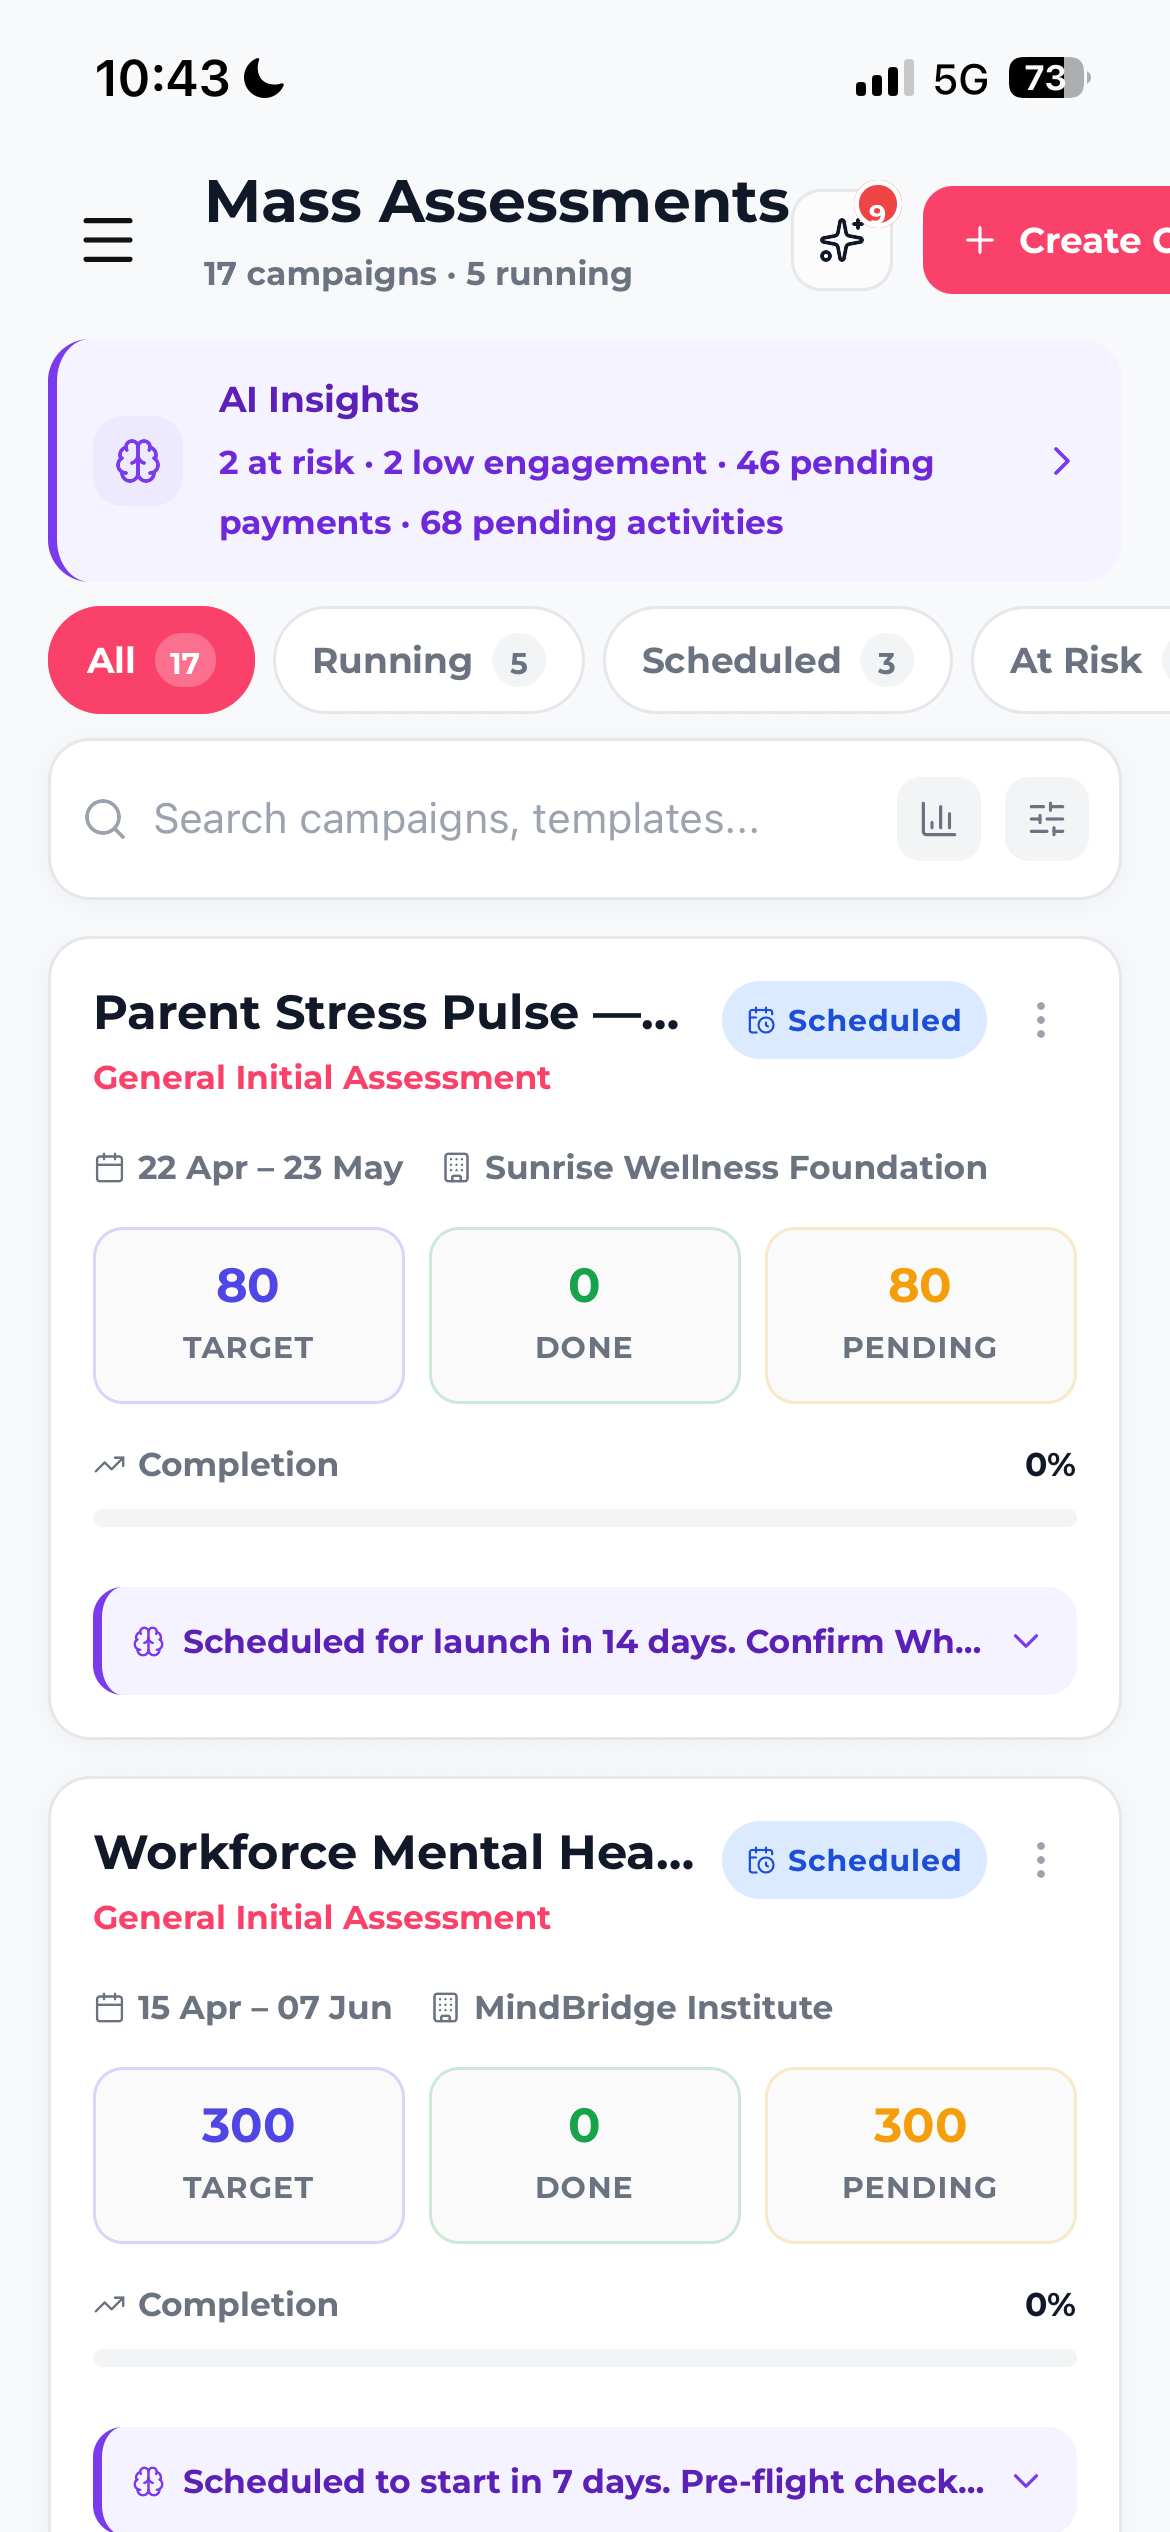1170x2532 pixels.
Task: Tap the bar chart analytics icon
Action: point(938,819)
